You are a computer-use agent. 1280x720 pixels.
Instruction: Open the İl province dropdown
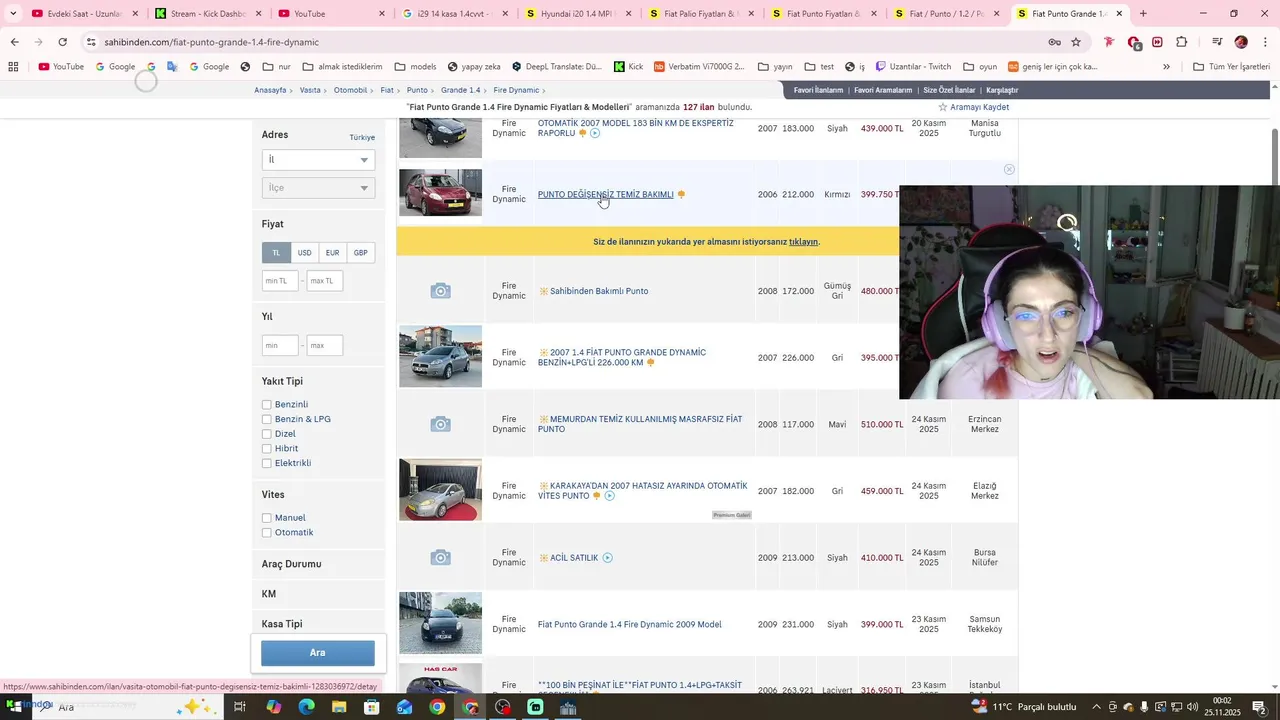coord(318,160)
